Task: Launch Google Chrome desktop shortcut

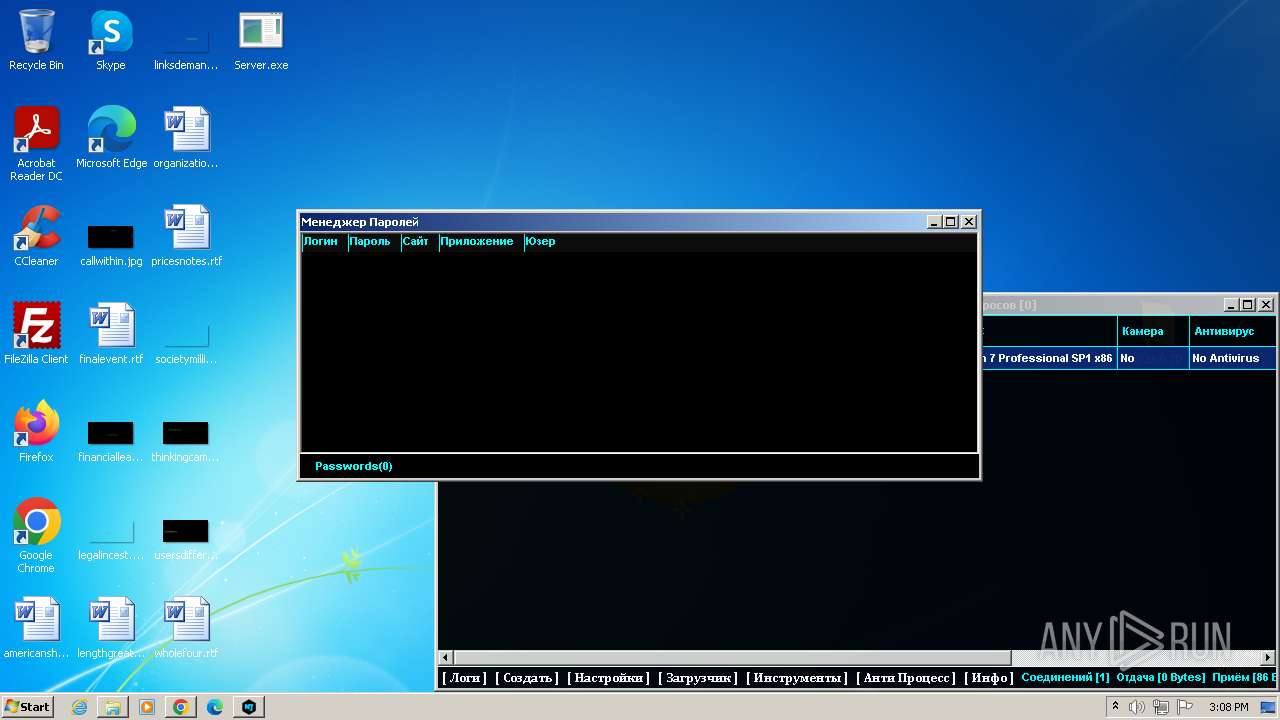Action: pyautogui.click(x=36, y=537)
